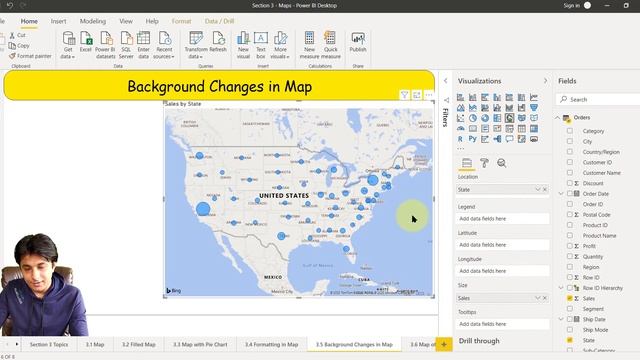640x360 pixels.
Task: Uncheck the Sales field checkbox
Action: tap(570, 298)
